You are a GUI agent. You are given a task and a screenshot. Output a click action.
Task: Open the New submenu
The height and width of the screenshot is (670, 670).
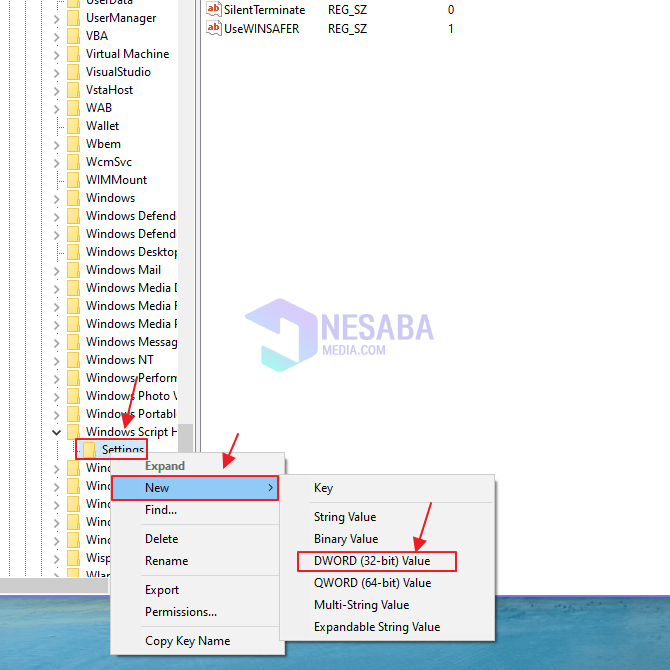coord(194,488)
